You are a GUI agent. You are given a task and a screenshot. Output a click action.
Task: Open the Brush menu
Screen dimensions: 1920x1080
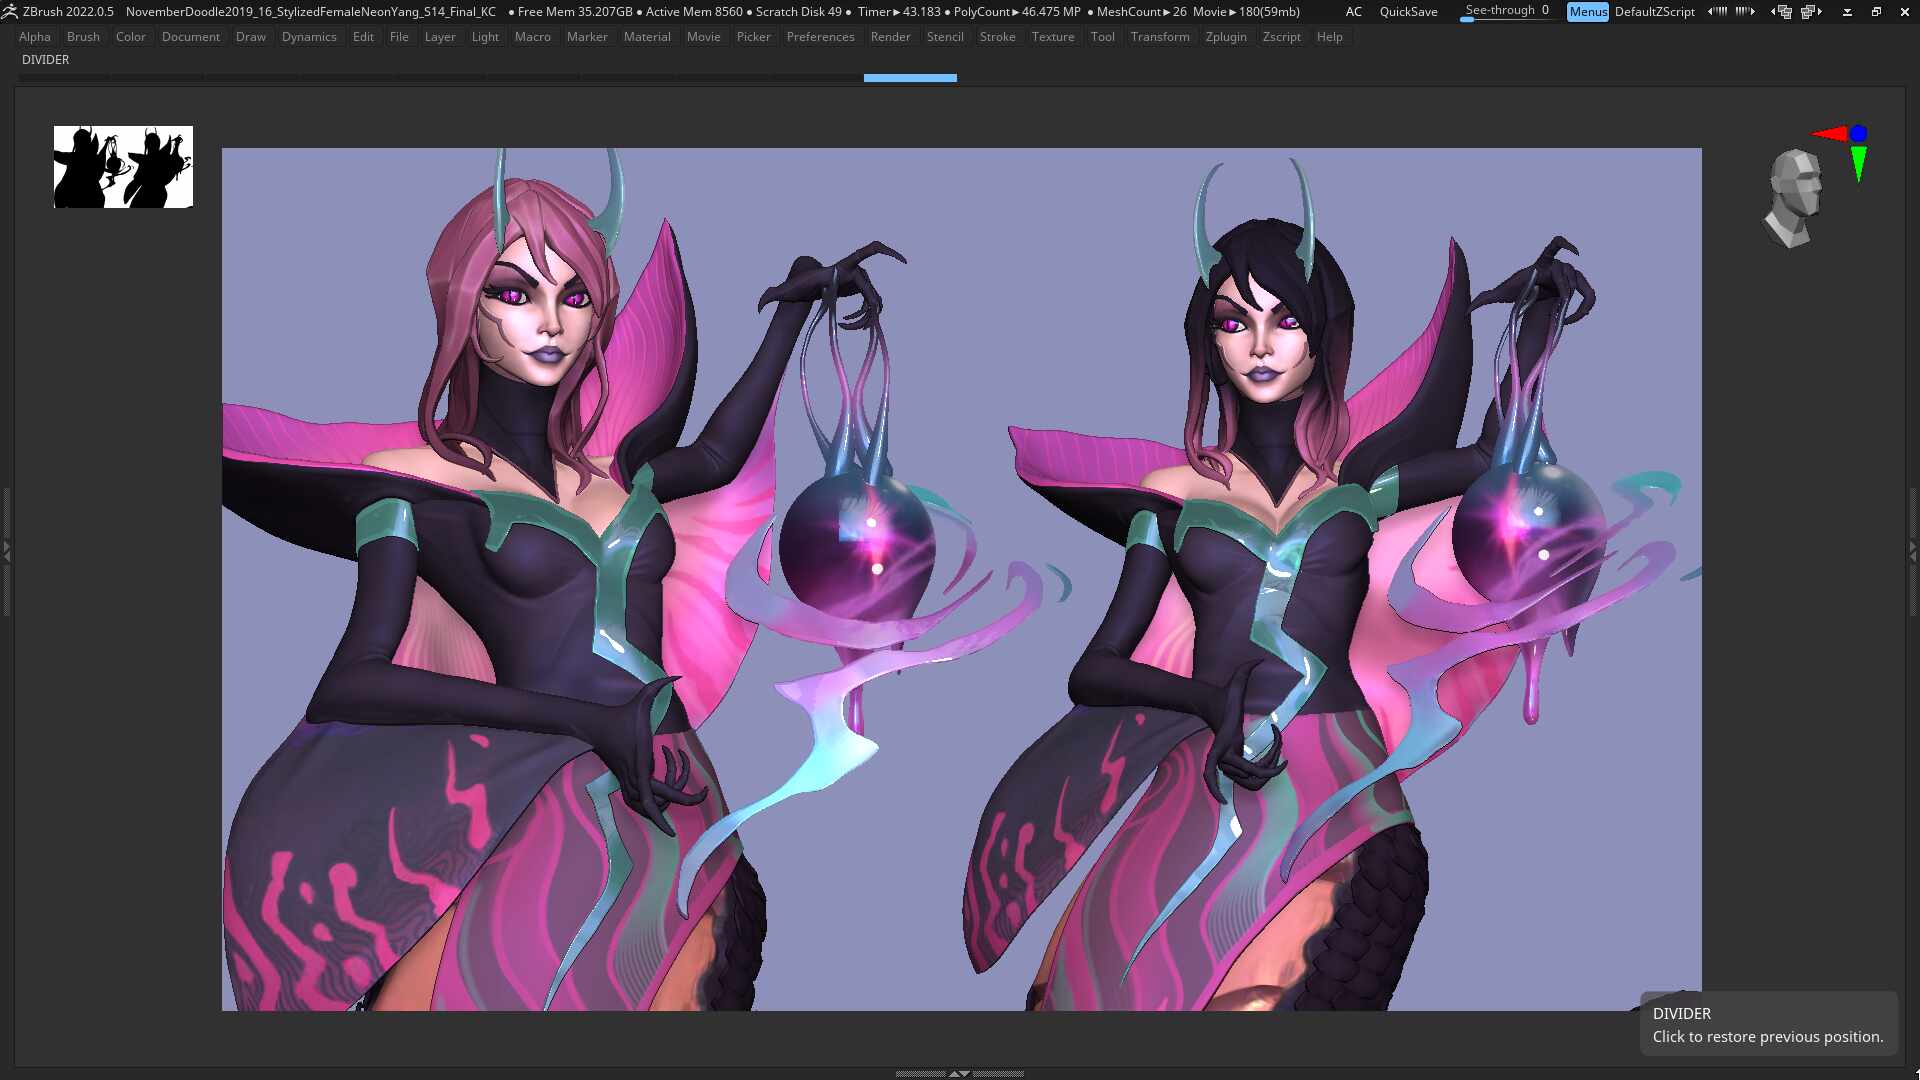pyautogui.click(x=83, y=37)
